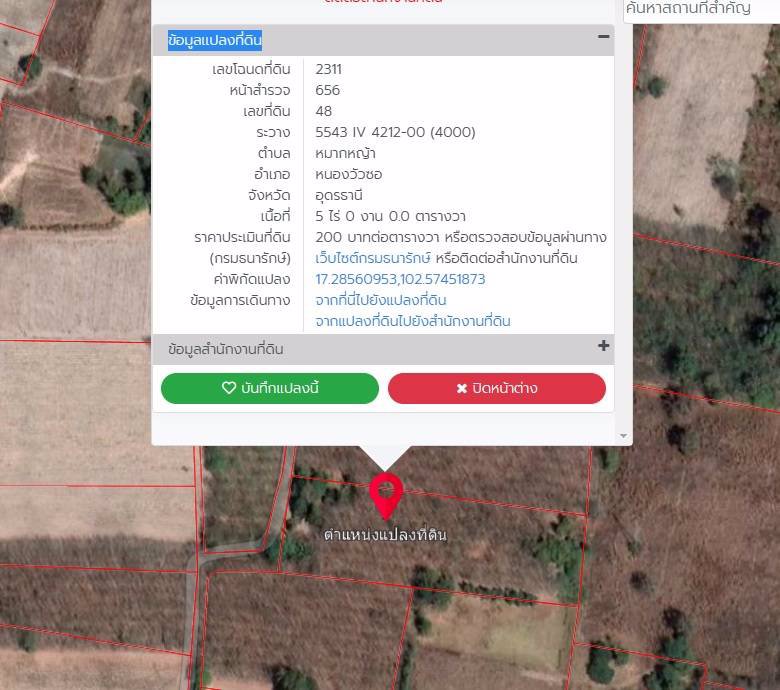Click the ตำแหน่งแปลงที่ดิน label under the pin
Viewport: 780px width, 690px height.
pos(385,535)
